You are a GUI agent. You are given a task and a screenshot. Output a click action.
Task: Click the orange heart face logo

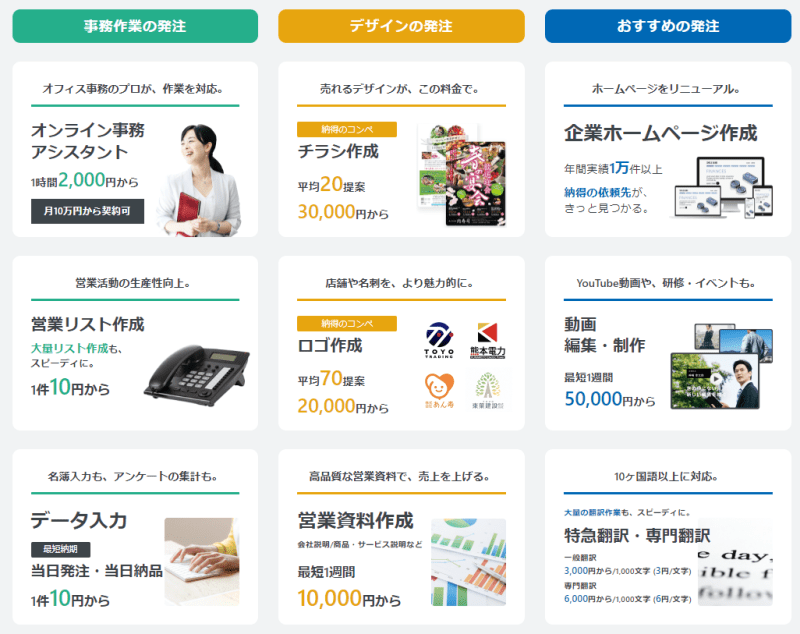tap(439, 390)
